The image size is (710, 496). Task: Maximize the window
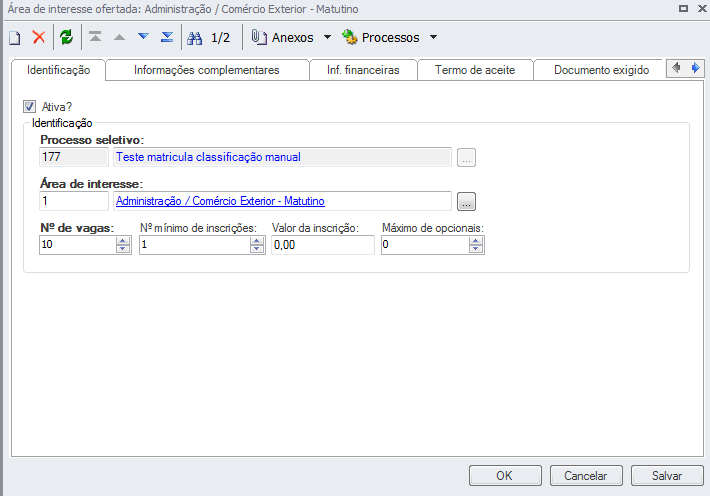click(x=683, y=9)
